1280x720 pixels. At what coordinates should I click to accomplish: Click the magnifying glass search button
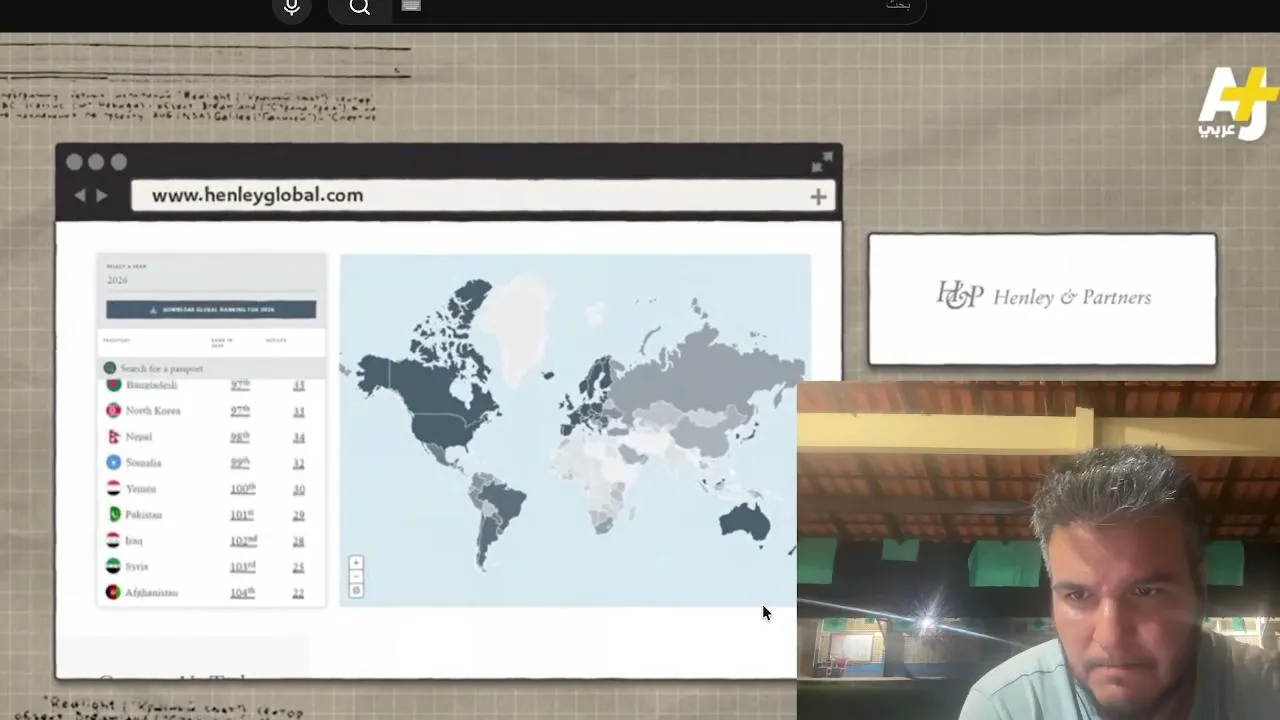[360, 8]
